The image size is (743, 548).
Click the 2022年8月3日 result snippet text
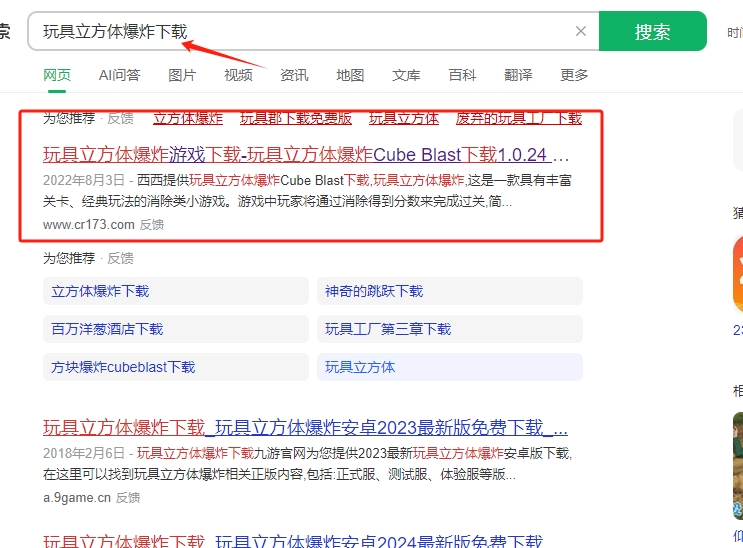[x=307, y=191]
